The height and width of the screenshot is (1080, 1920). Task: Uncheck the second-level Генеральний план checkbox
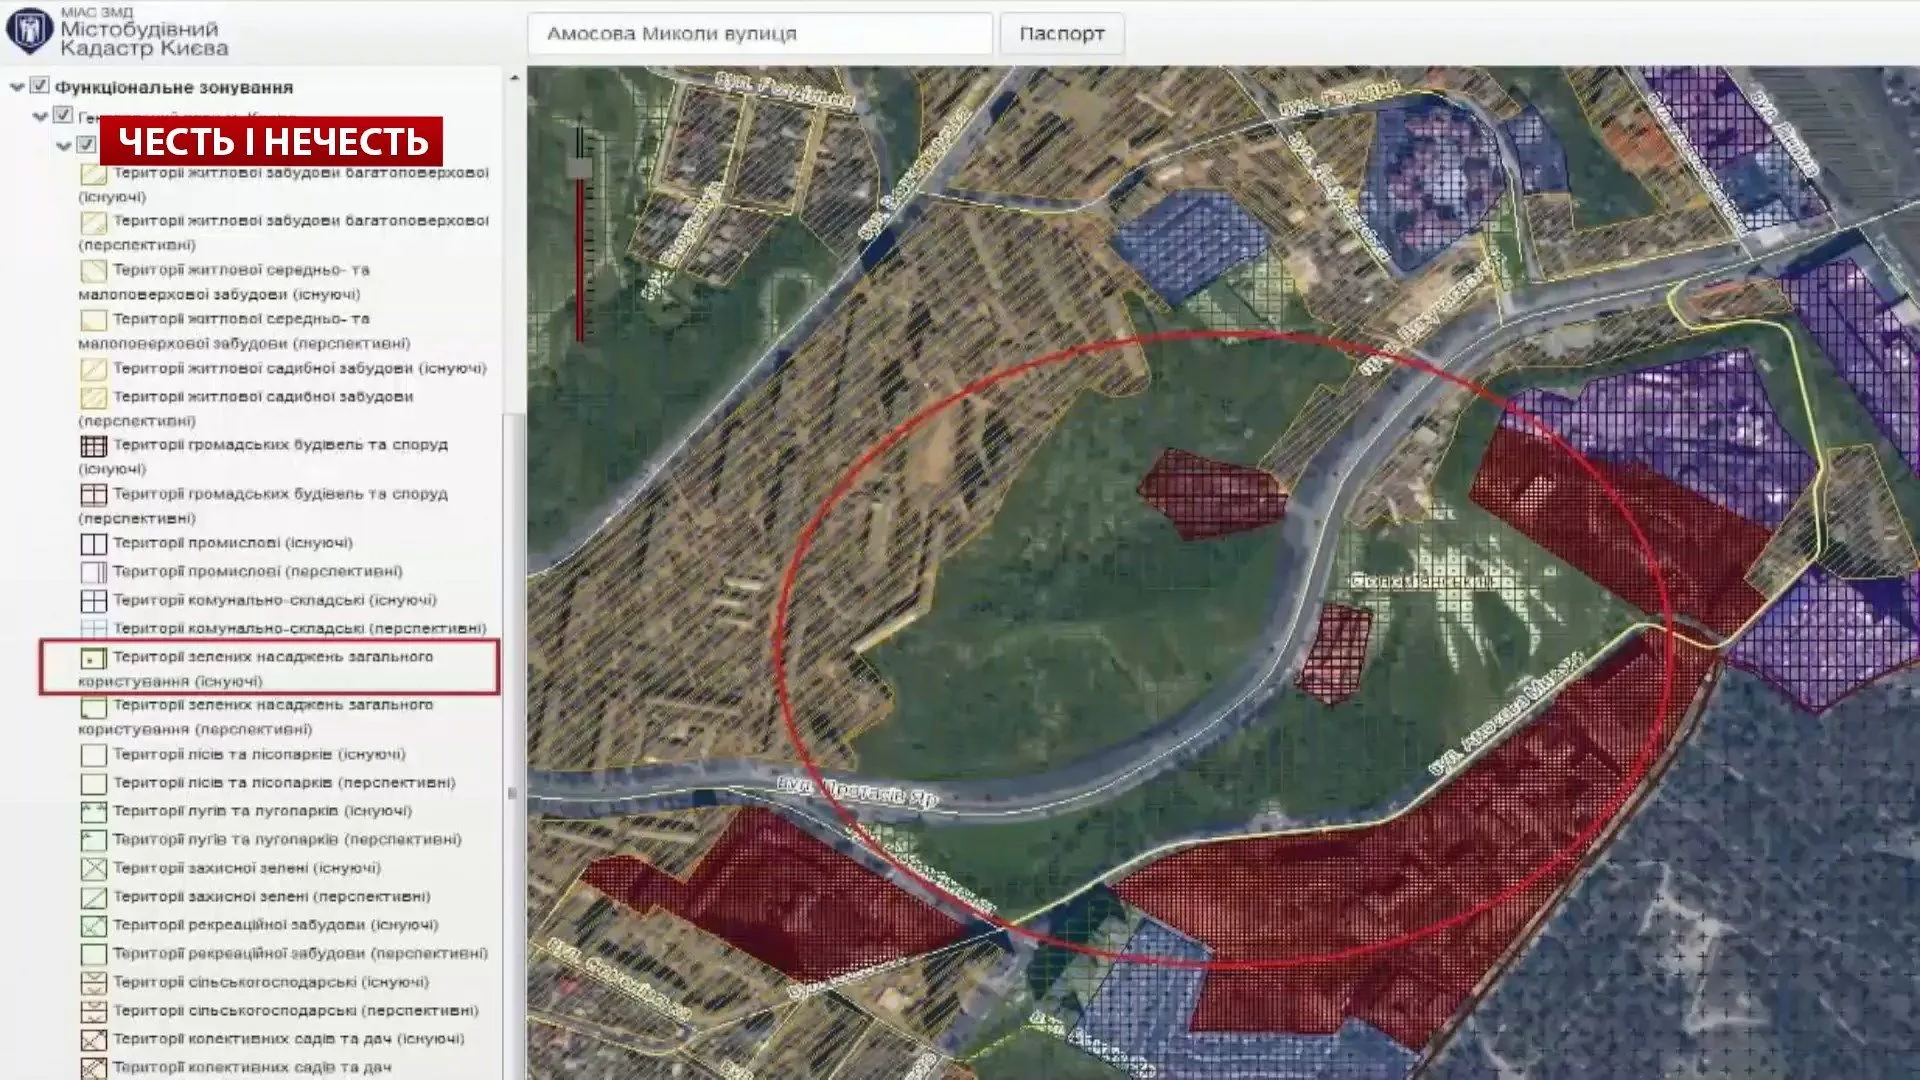[63, 115]
